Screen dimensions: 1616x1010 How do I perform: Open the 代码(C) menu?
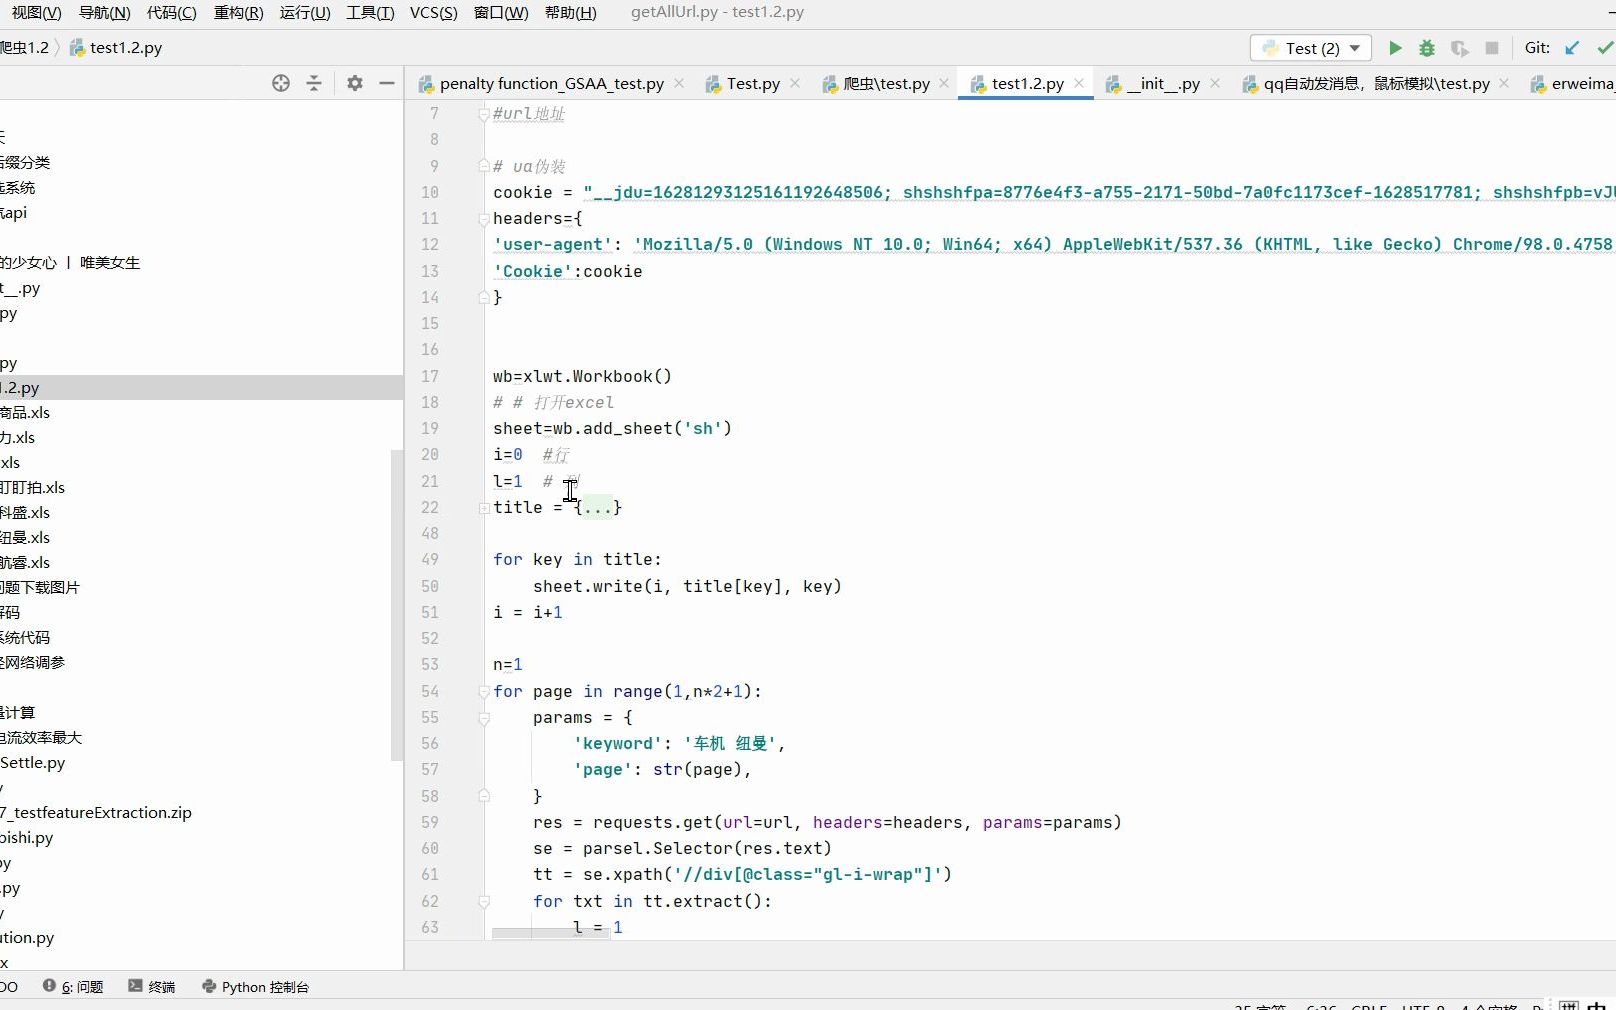(x=171, y=12)
